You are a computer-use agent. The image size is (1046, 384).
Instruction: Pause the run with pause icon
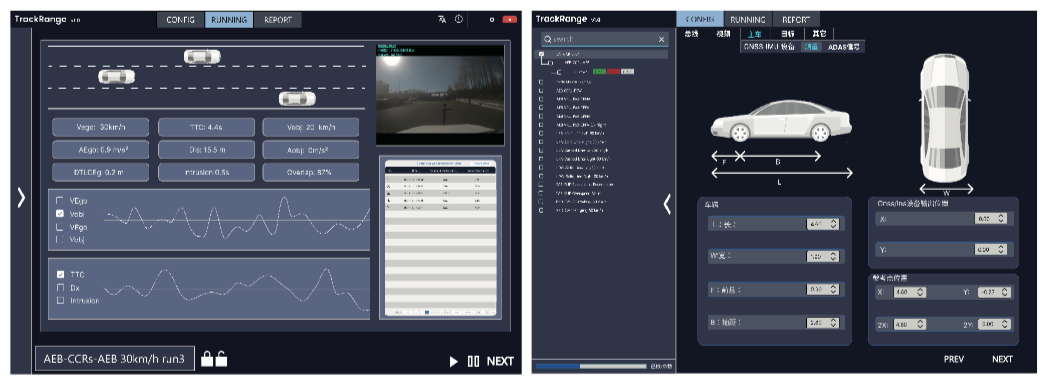pyautogui.click(x=474, y=361)
